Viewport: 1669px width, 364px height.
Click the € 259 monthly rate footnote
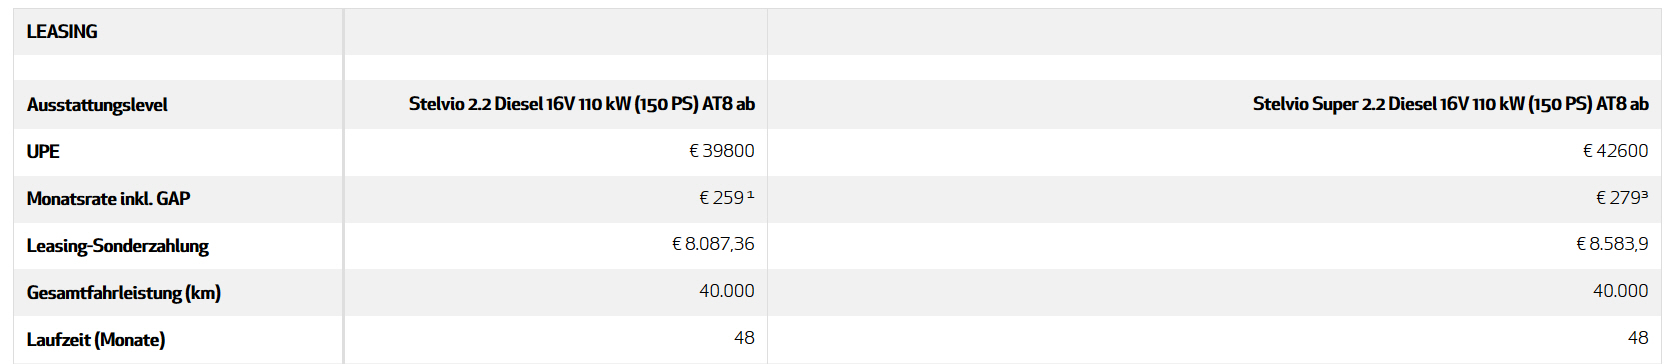point(727,198)
